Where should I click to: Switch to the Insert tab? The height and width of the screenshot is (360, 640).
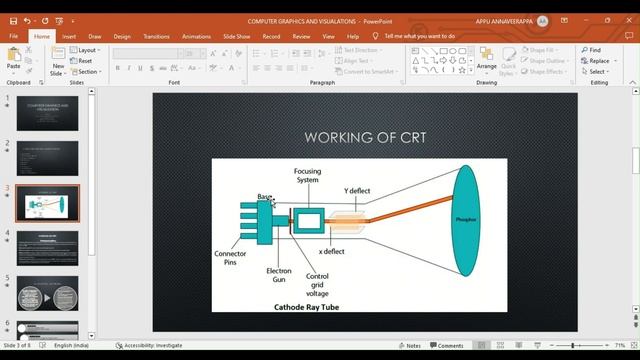point(69,36)
